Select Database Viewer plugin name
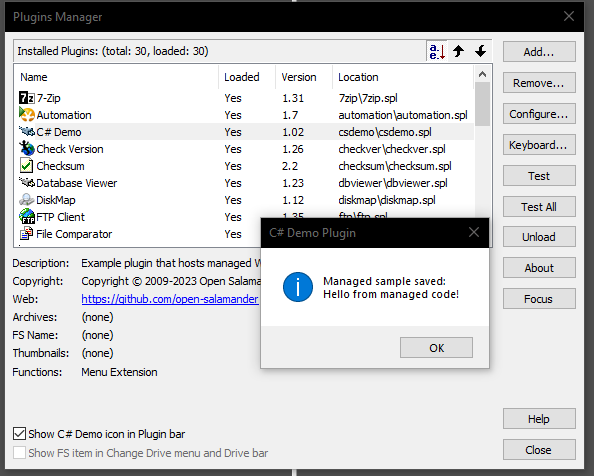594x476 pixels. pos(77,183)
